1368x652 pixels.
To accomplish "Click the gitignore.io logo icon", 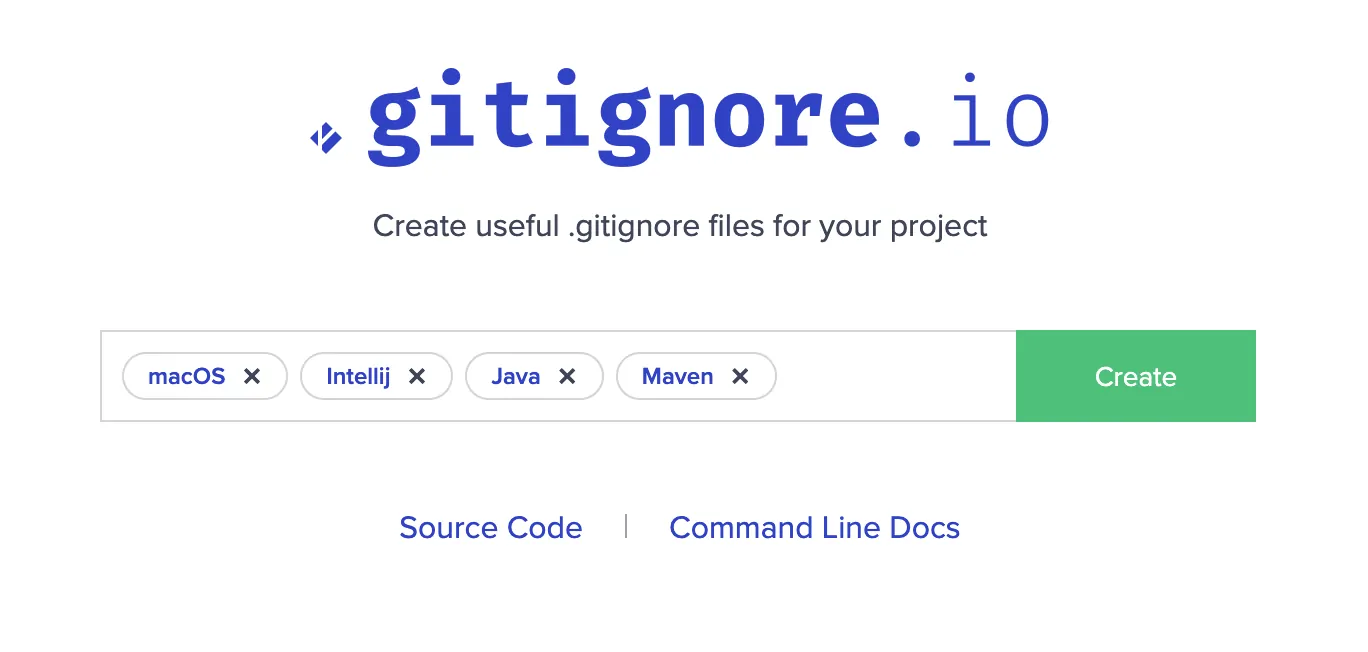I will pyautogui.click(x=326, y=138).
